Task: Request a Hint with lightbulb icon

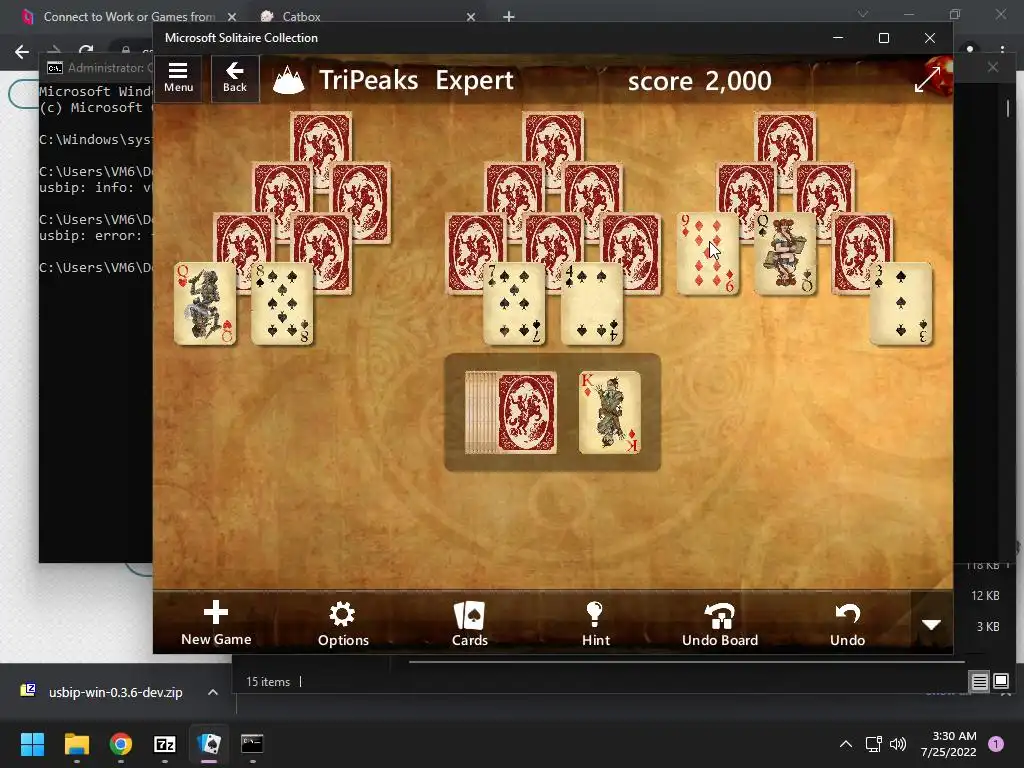Action: 596,623
